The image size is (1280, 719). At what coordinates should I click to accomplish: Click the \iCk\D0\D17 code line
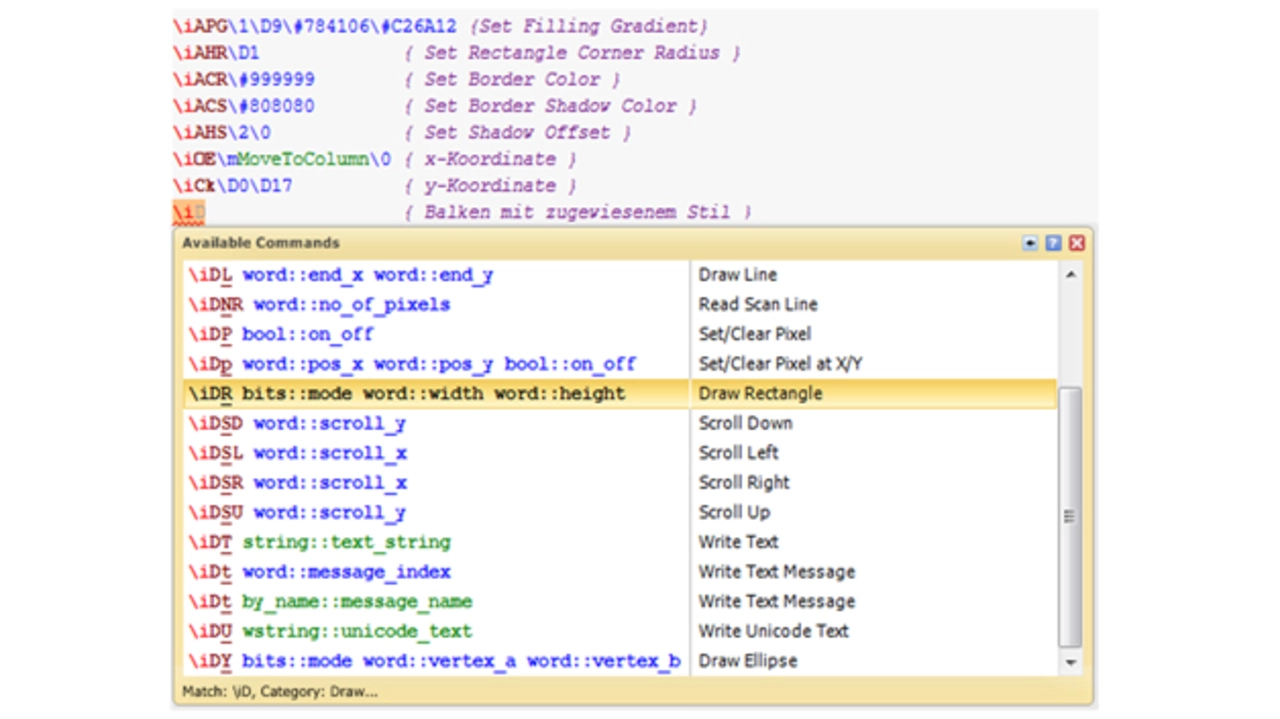[232, 185]
